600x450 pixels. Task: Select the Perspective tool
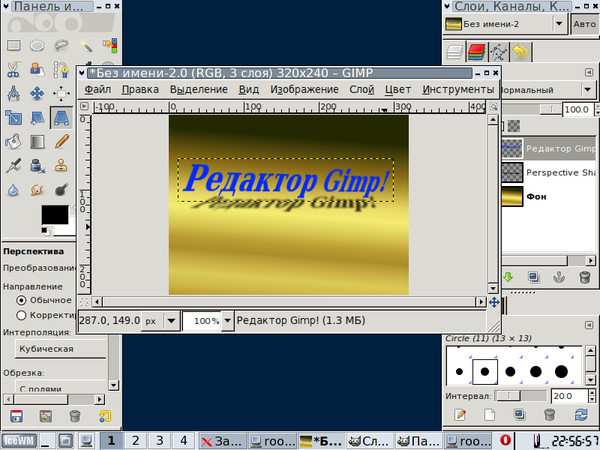tap(61, 117)
